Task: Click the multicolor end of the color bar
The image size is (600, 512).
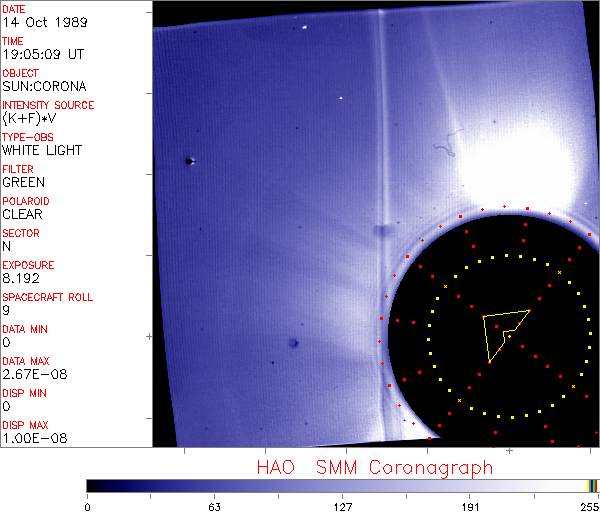Action: coord(593,485)
